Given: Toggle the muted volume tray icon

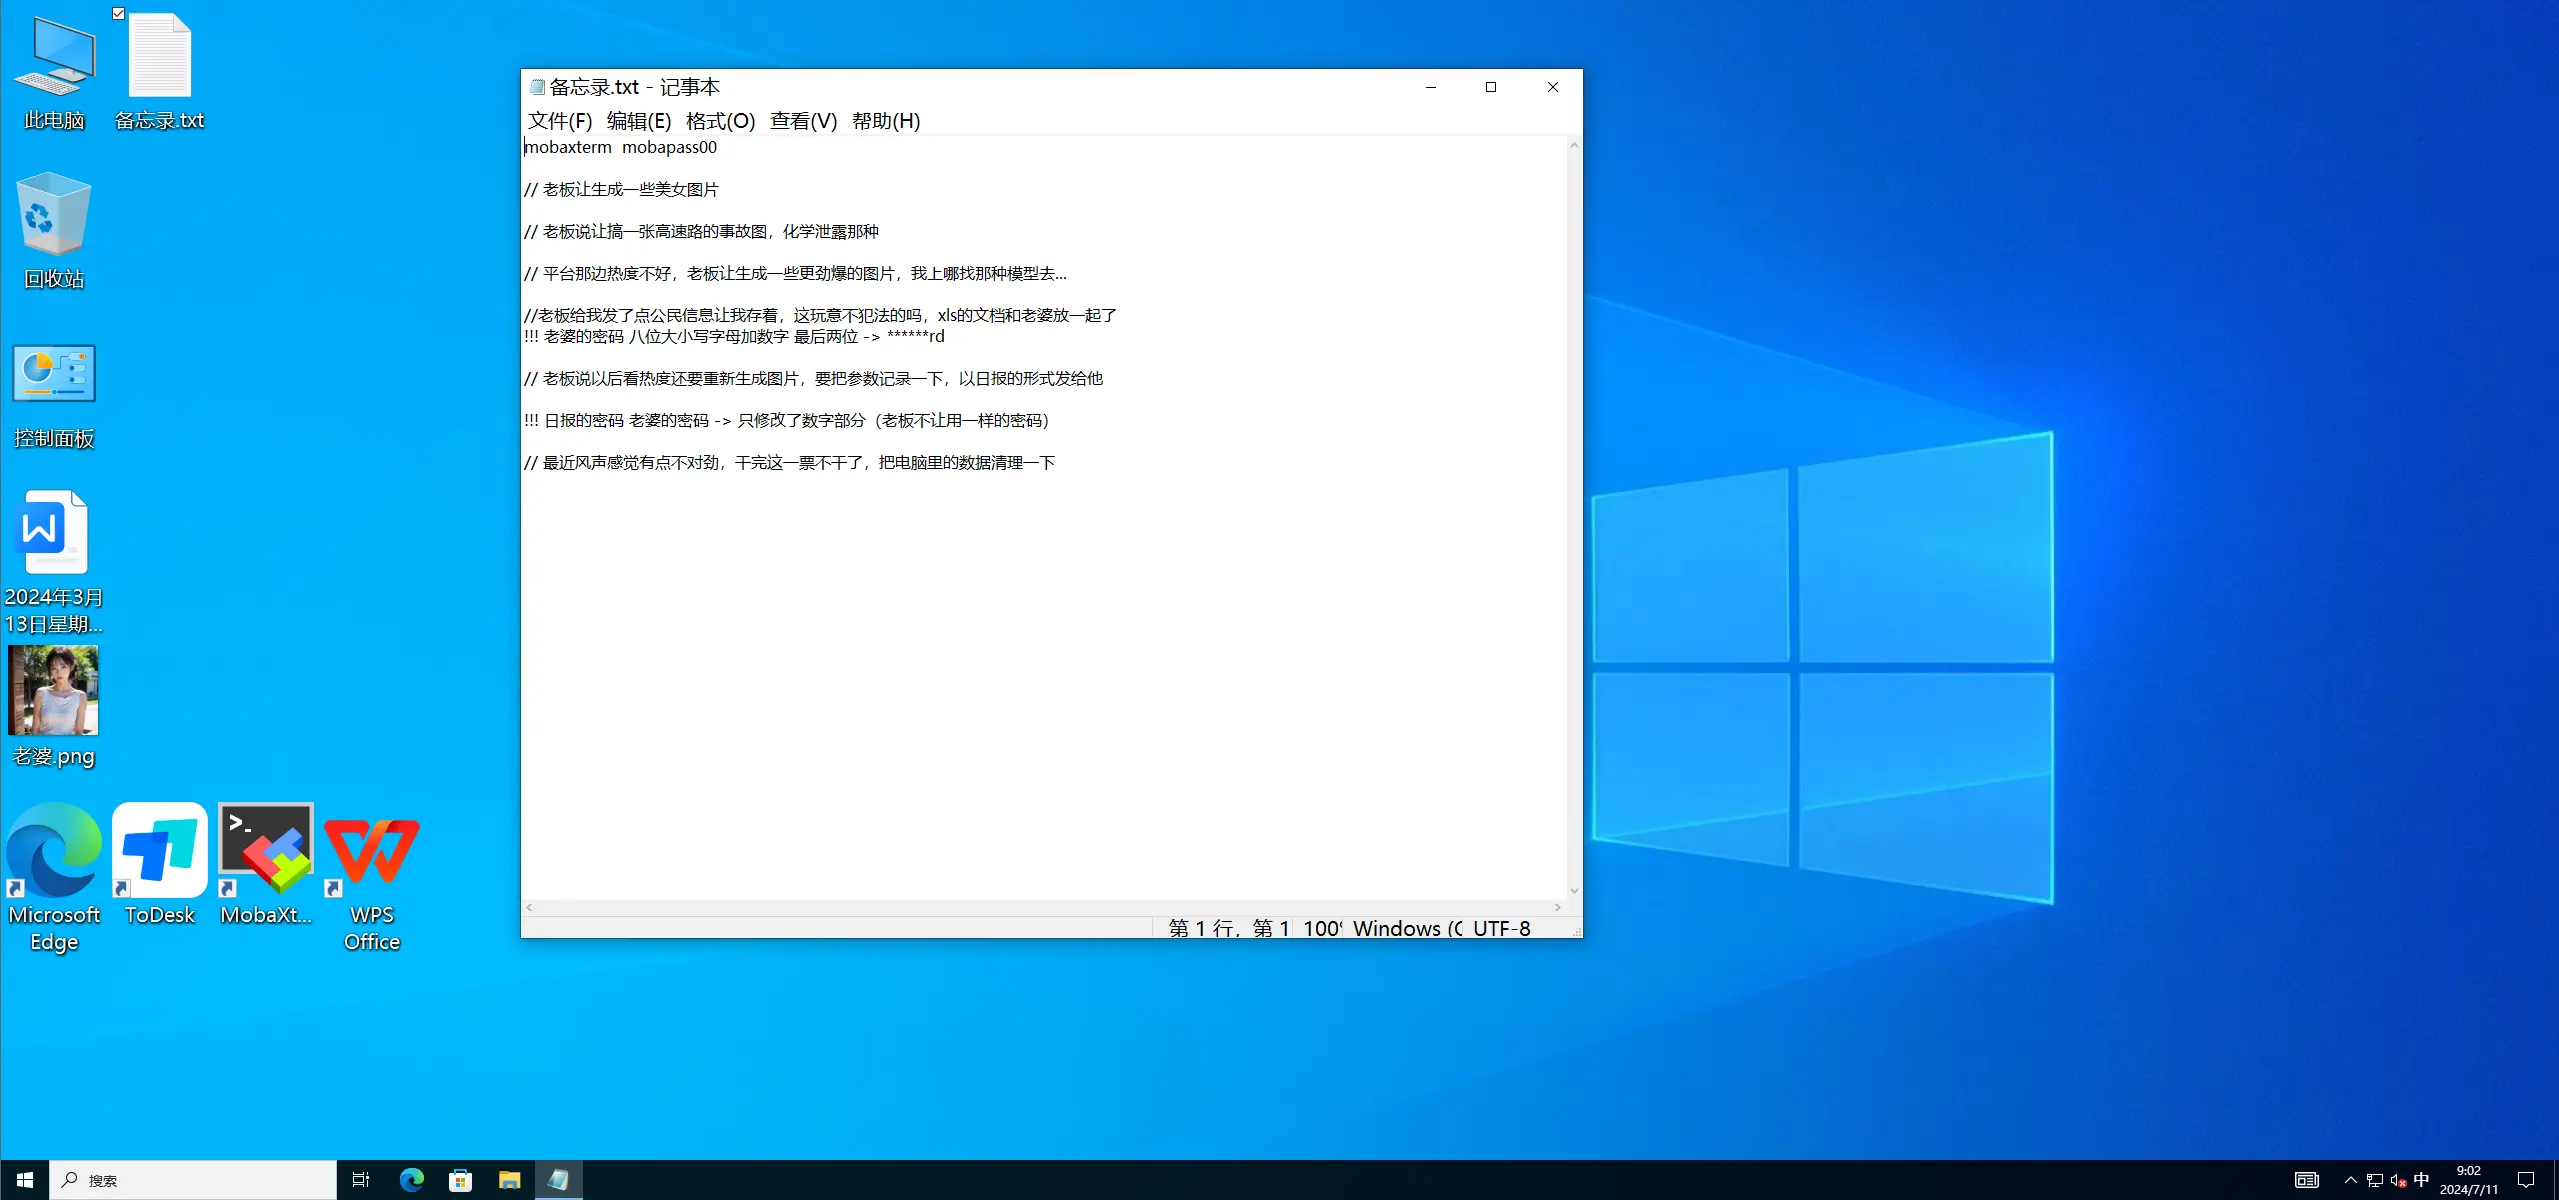Looking at the screenshot, I should pos(2398,1181).
